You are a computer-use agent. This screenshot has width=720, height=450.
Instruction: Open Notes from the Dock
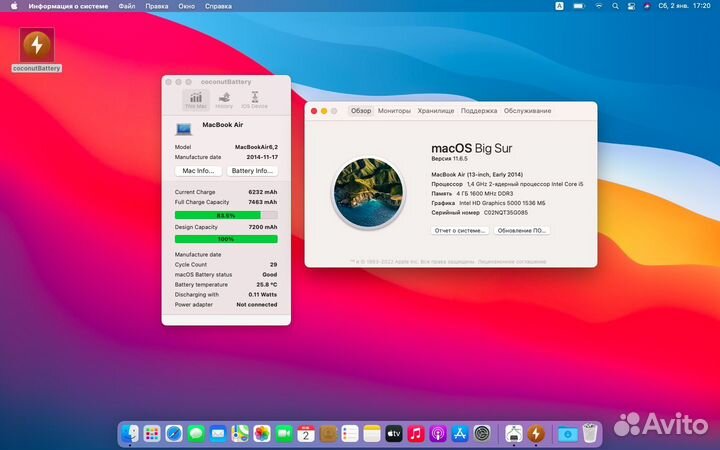coord(372,433)
